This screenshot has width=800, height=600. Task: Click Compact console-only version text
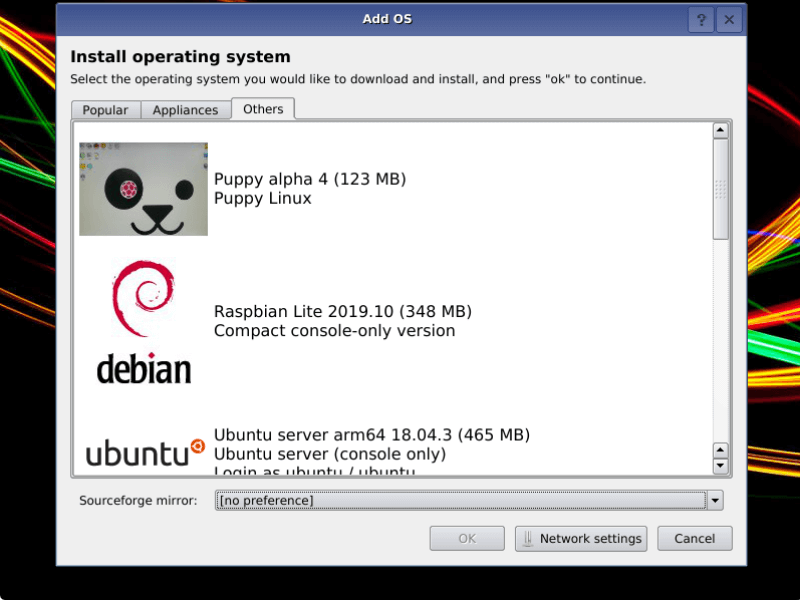tap(335, 331)
